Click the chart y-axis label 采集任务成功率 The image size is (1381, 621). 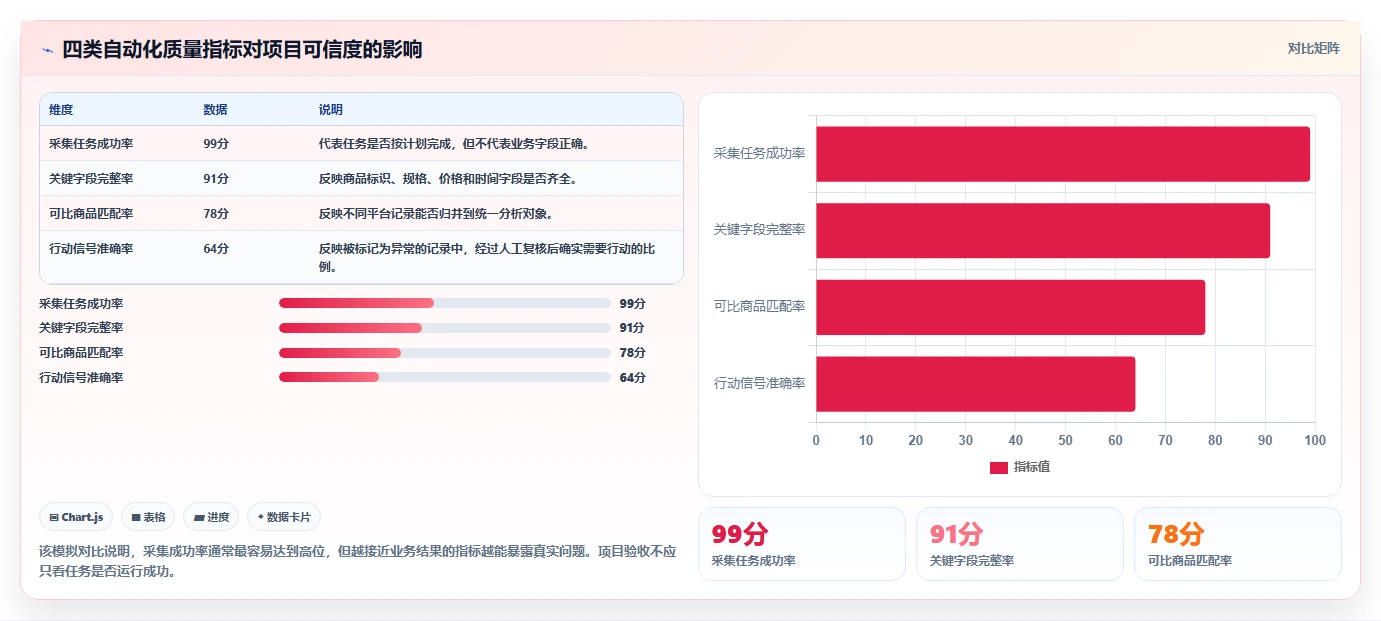[x=759, y=154]
